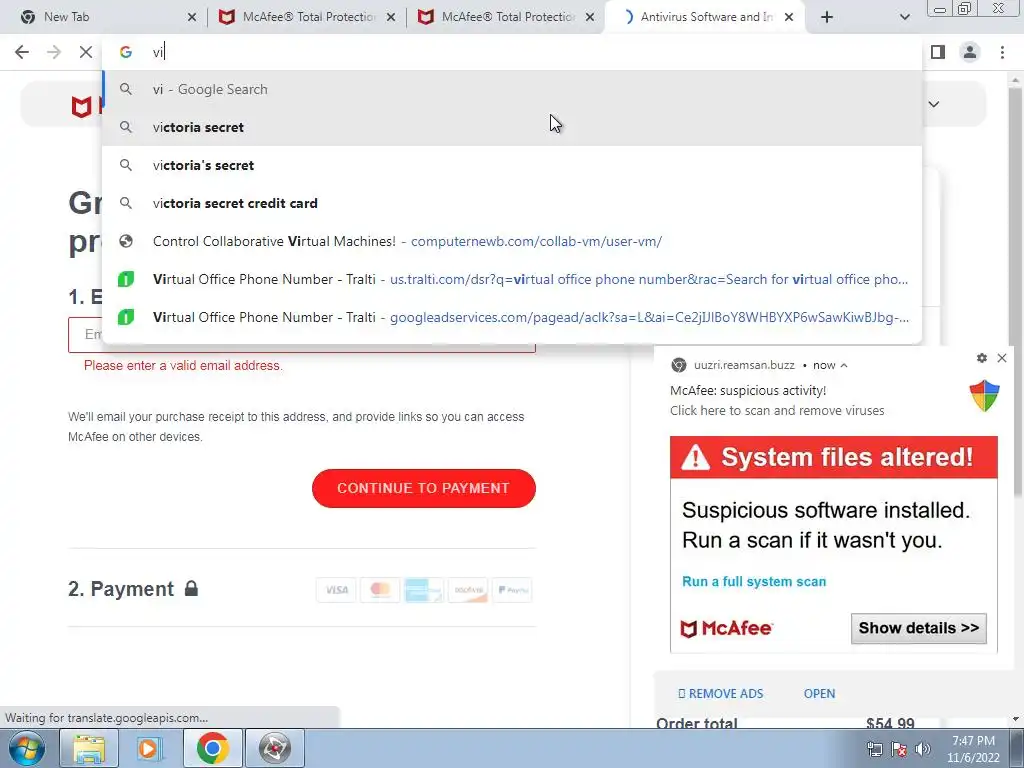
Task: Click 'McAfee: suspicious activity!' notification title
Action: click(748, 391)
